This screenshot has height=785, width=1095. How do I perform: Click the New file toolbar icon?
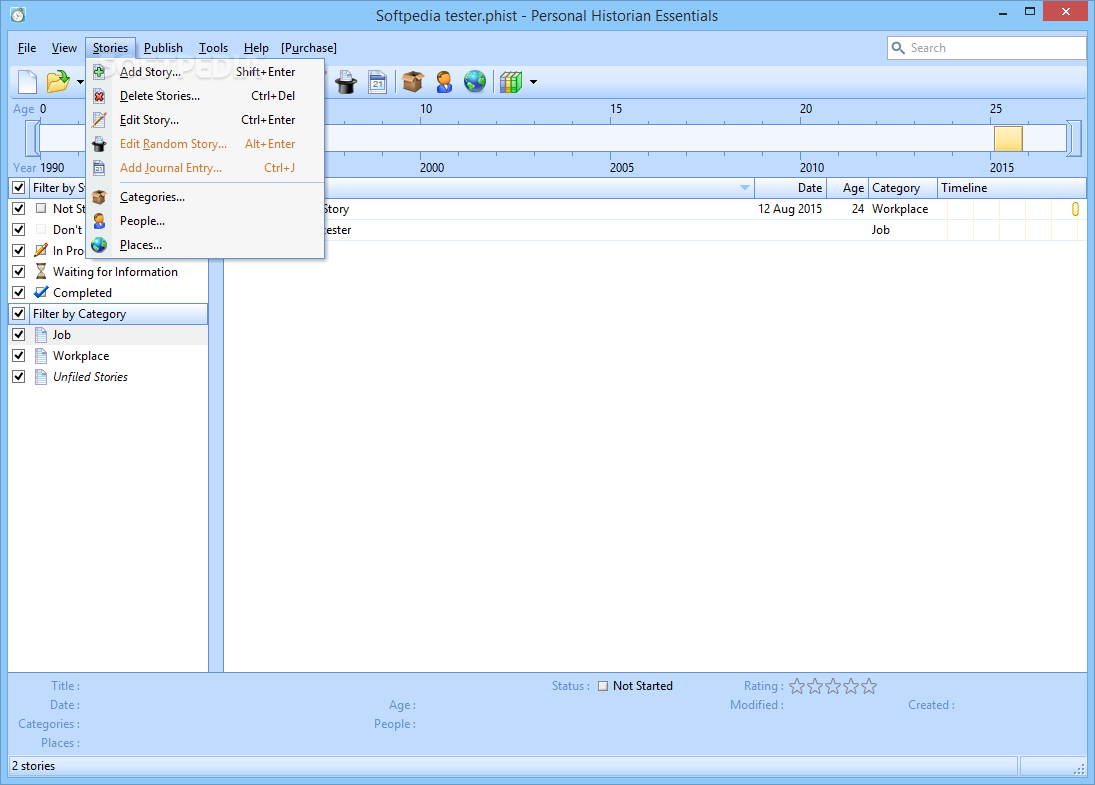pos(27,82)
